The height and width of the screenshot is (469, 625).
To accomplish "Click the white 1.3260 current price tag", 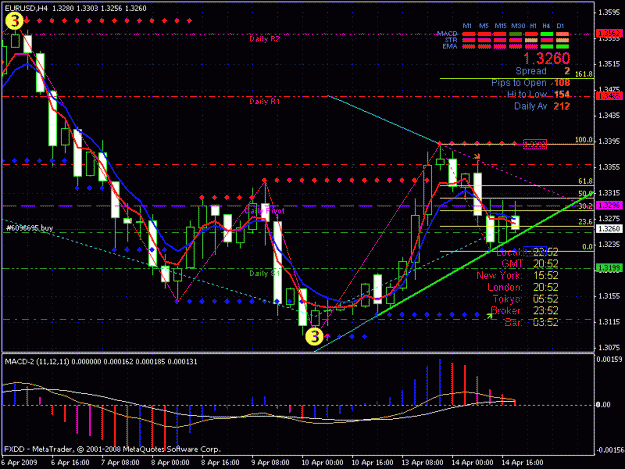I will [609, 229].
